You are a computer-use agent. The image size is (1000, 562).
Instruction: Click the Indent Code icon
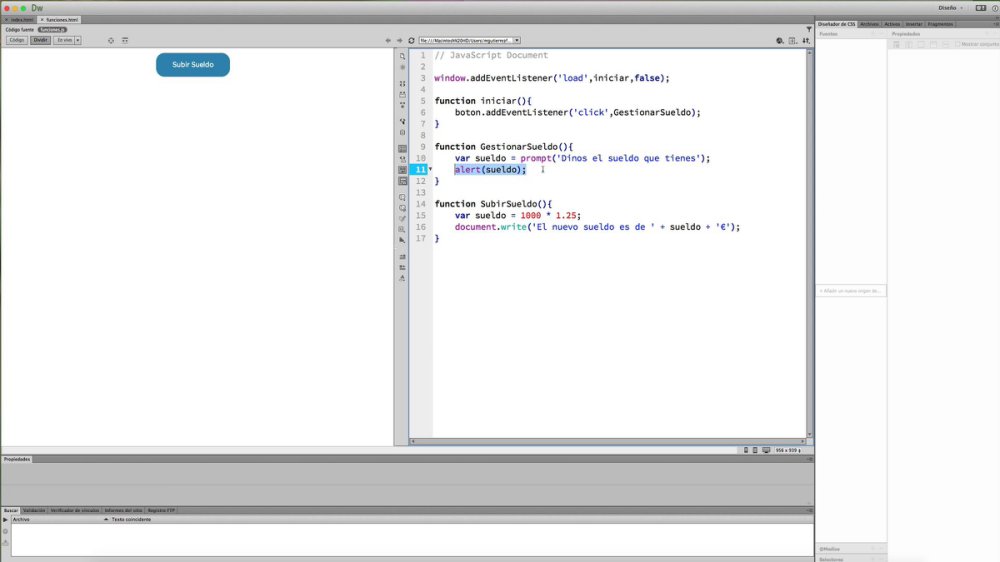coord(402,256)
